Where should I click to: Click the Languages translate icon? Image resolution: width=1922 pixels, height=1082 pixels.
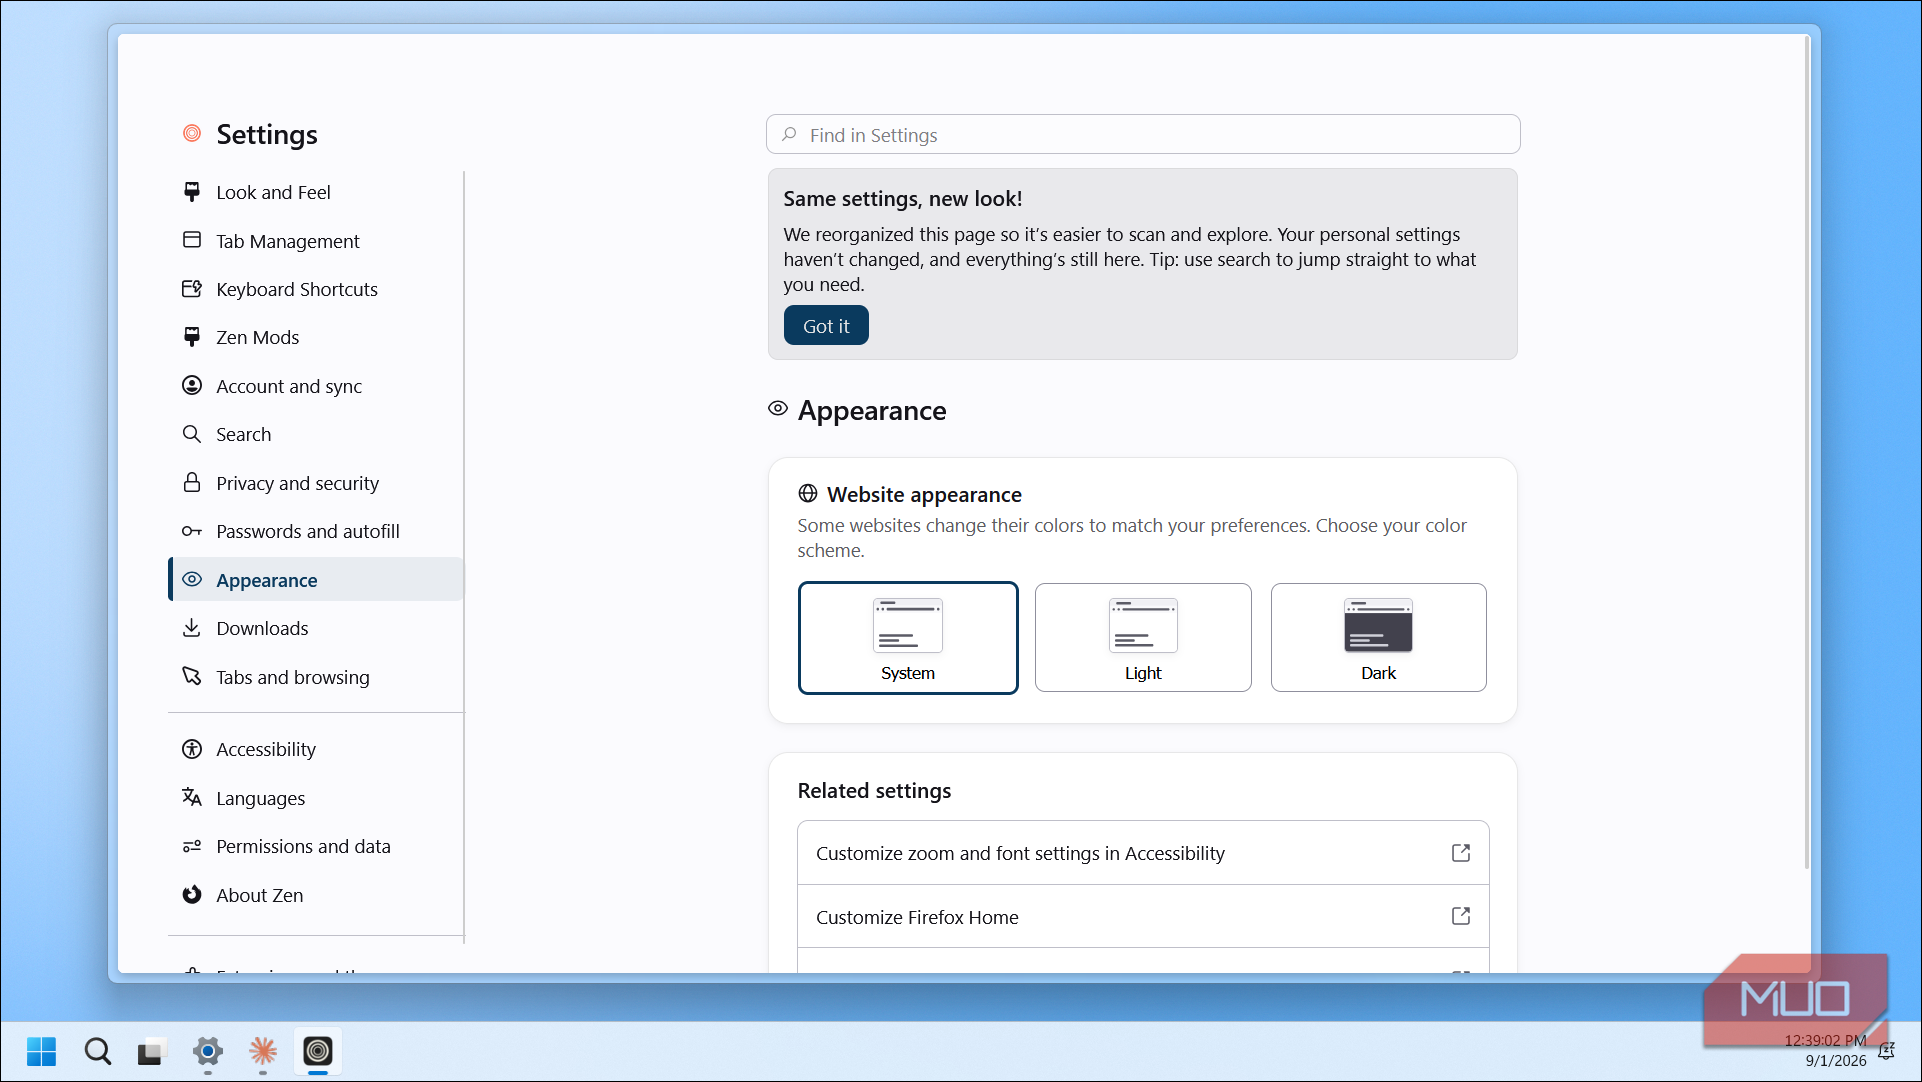tap(192, 797)
